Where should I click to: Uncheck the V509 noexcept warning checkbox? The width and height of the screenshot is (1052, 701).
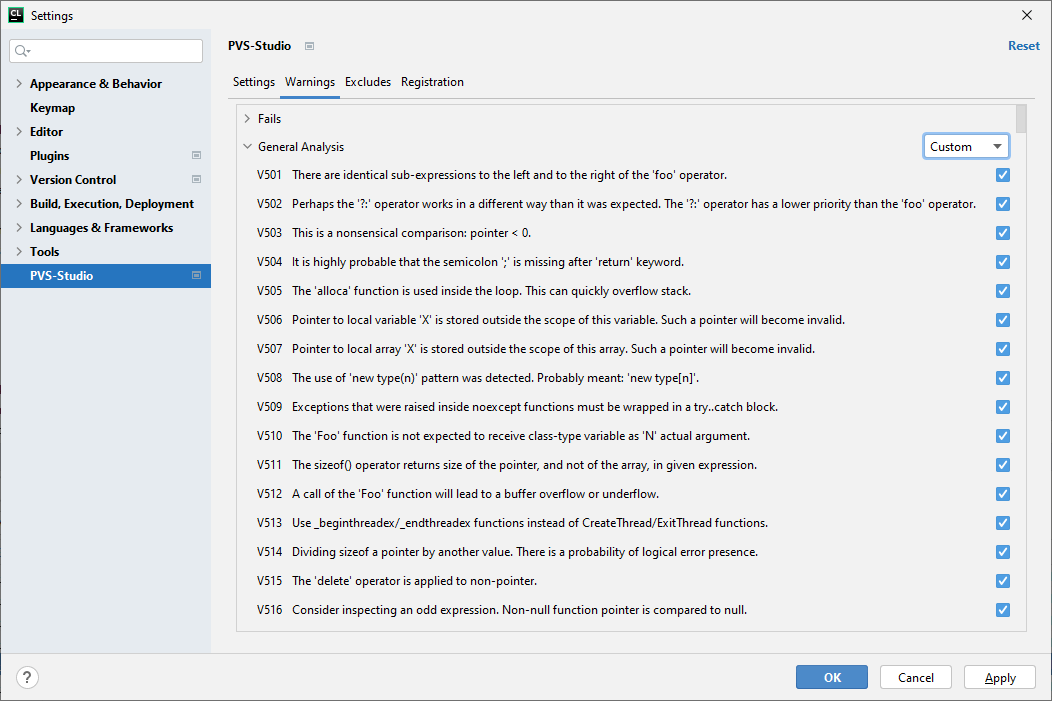(1003, 407)
